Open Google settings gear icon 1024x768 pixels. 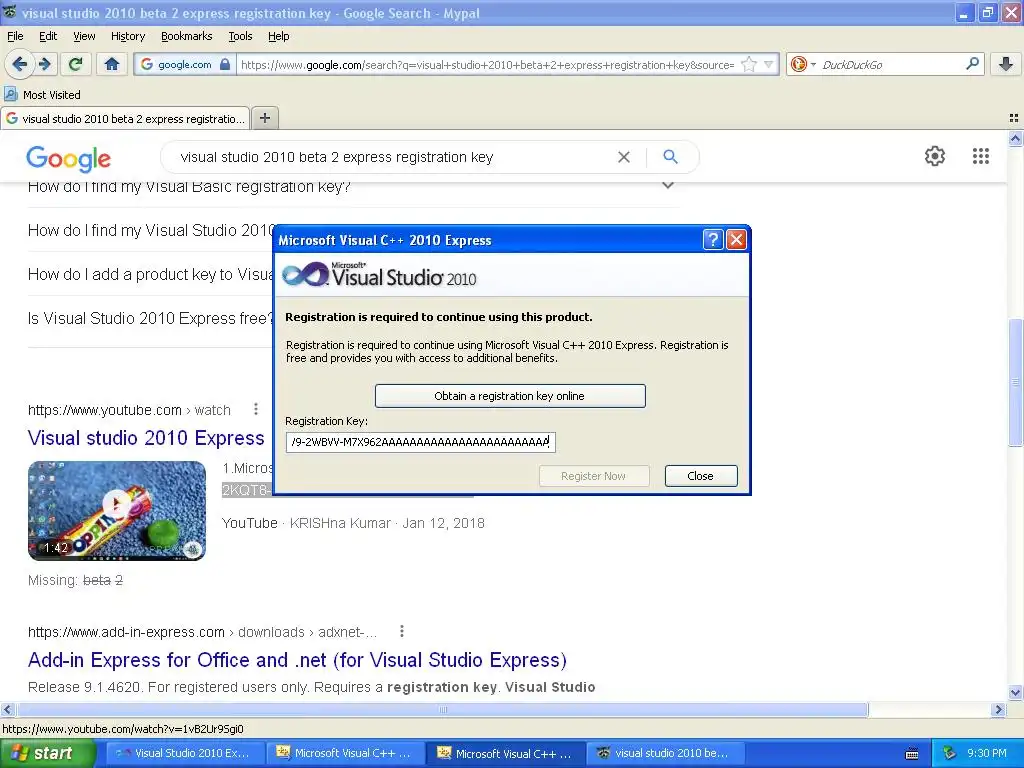[x=935, y=156]
